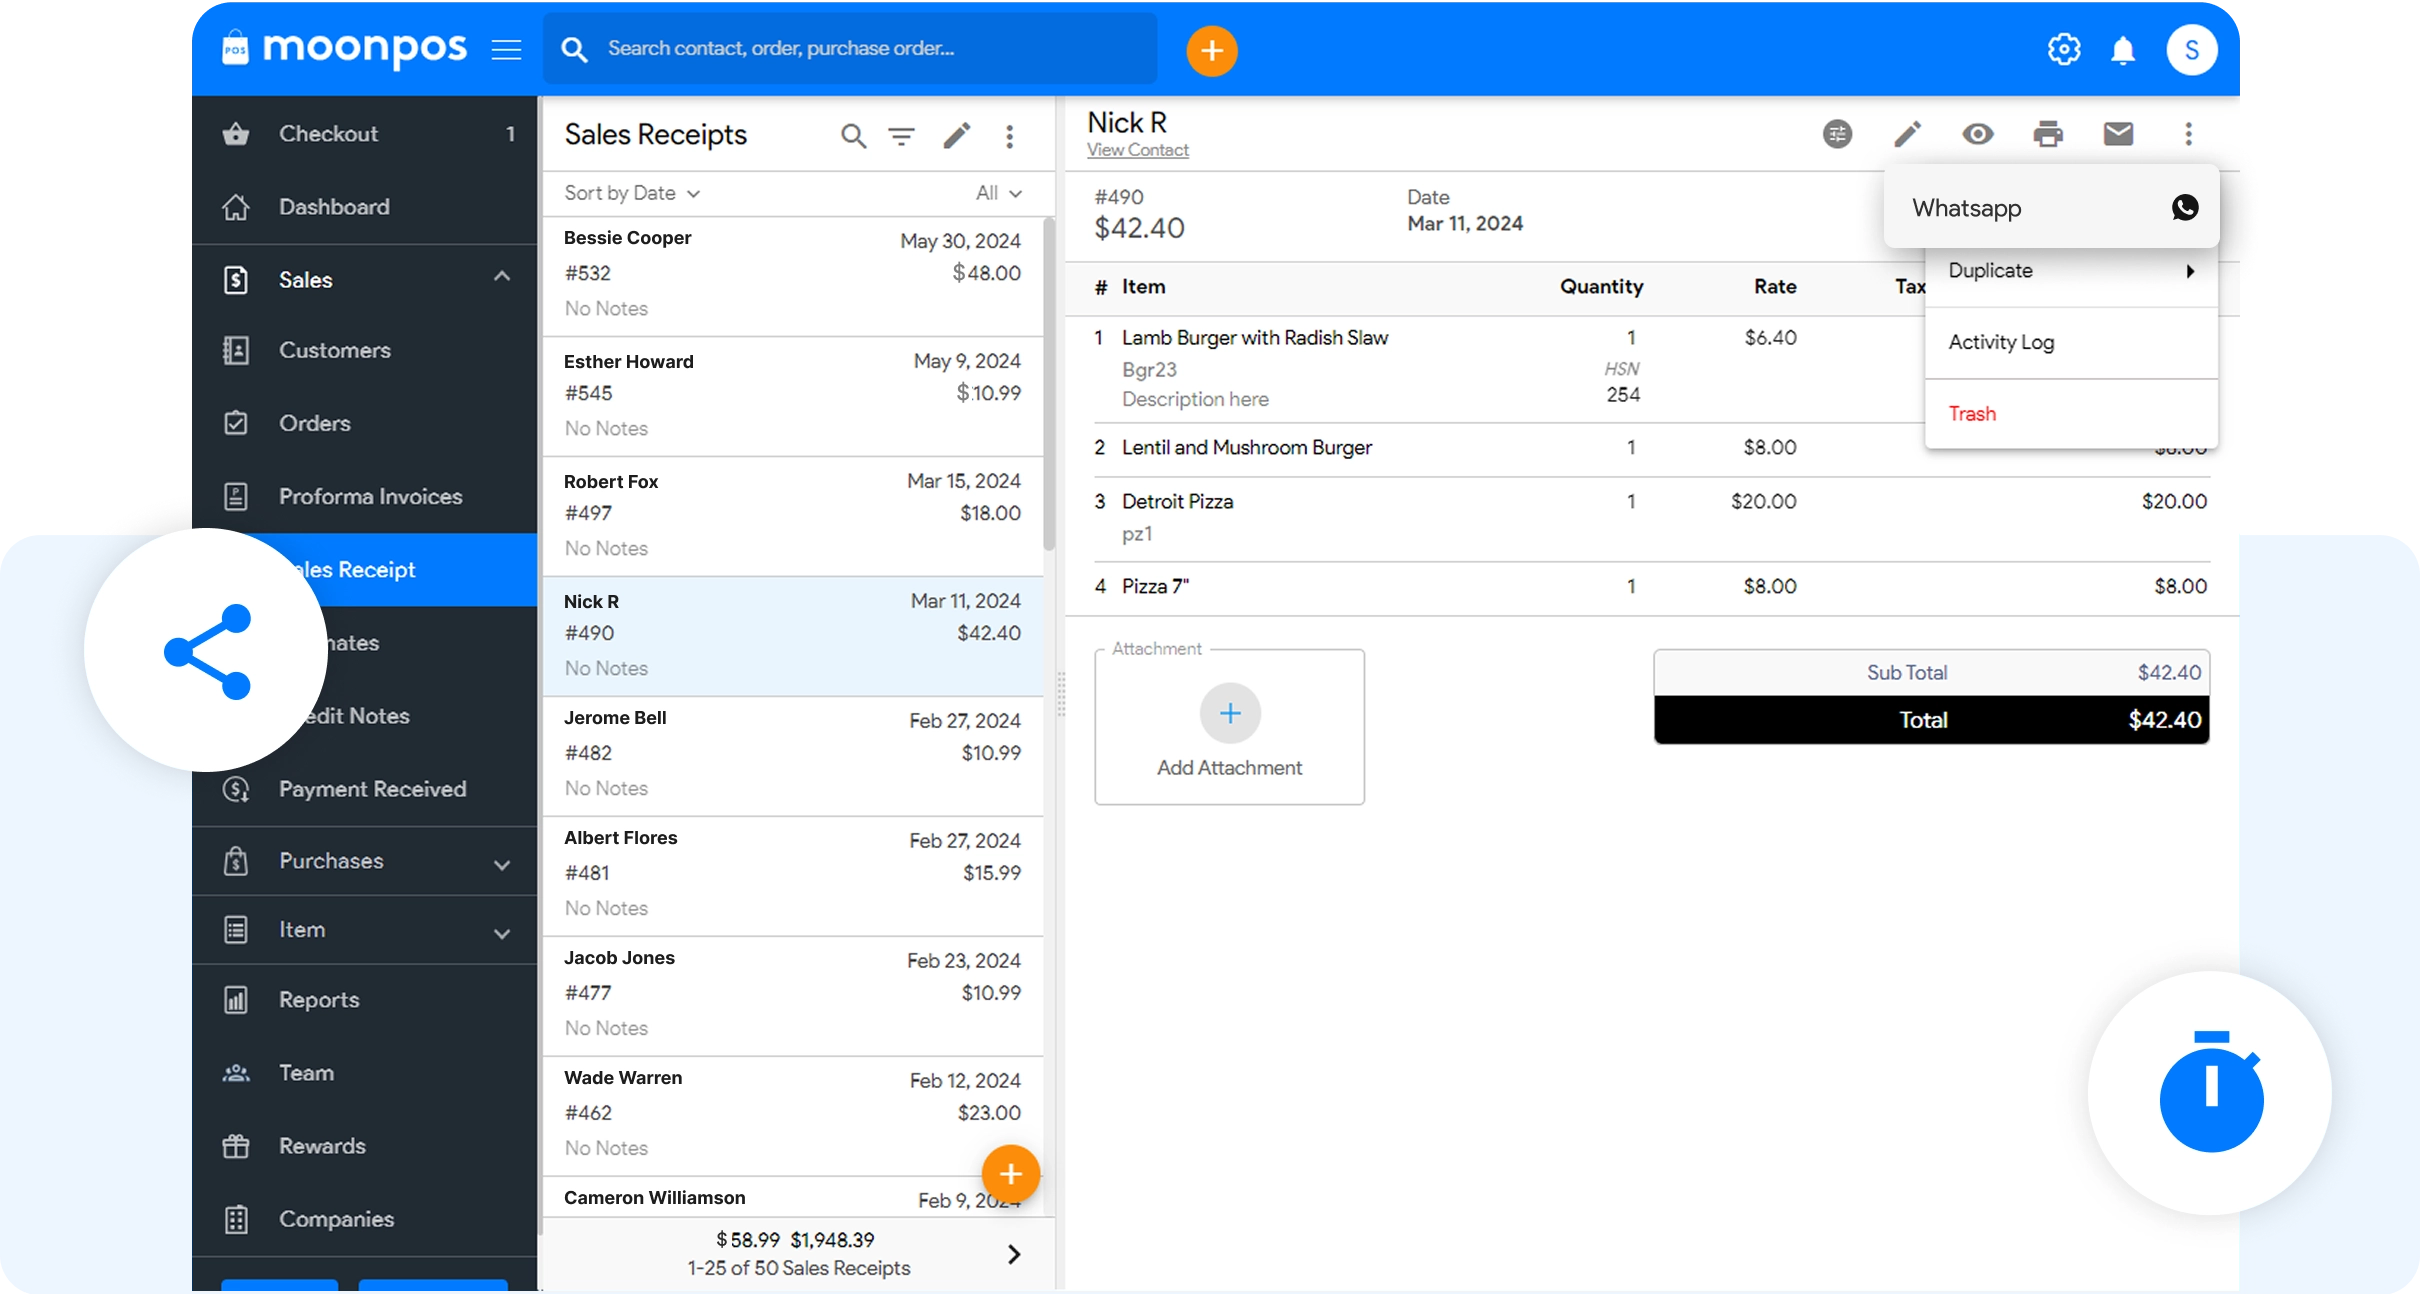Click the View Contact link
This screenshot has width=2420, height=1294.
[1137, 150]
